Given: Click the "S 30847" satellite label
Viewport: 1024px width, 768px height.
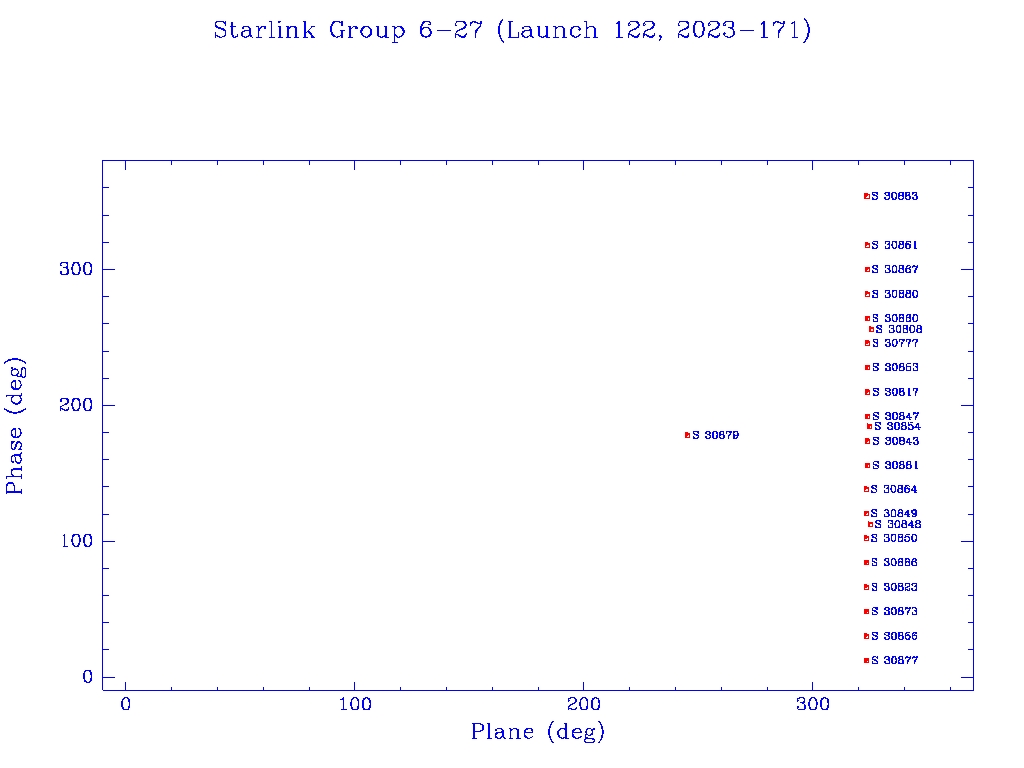Looking at the screenshot, I should (x=895, y=416).
